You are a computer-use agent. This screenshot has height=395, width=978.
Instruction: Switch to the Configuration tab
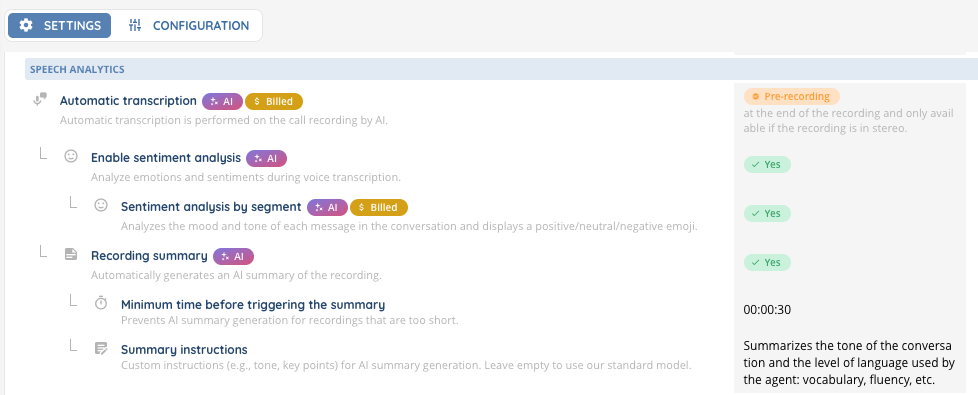pos(188,26)
